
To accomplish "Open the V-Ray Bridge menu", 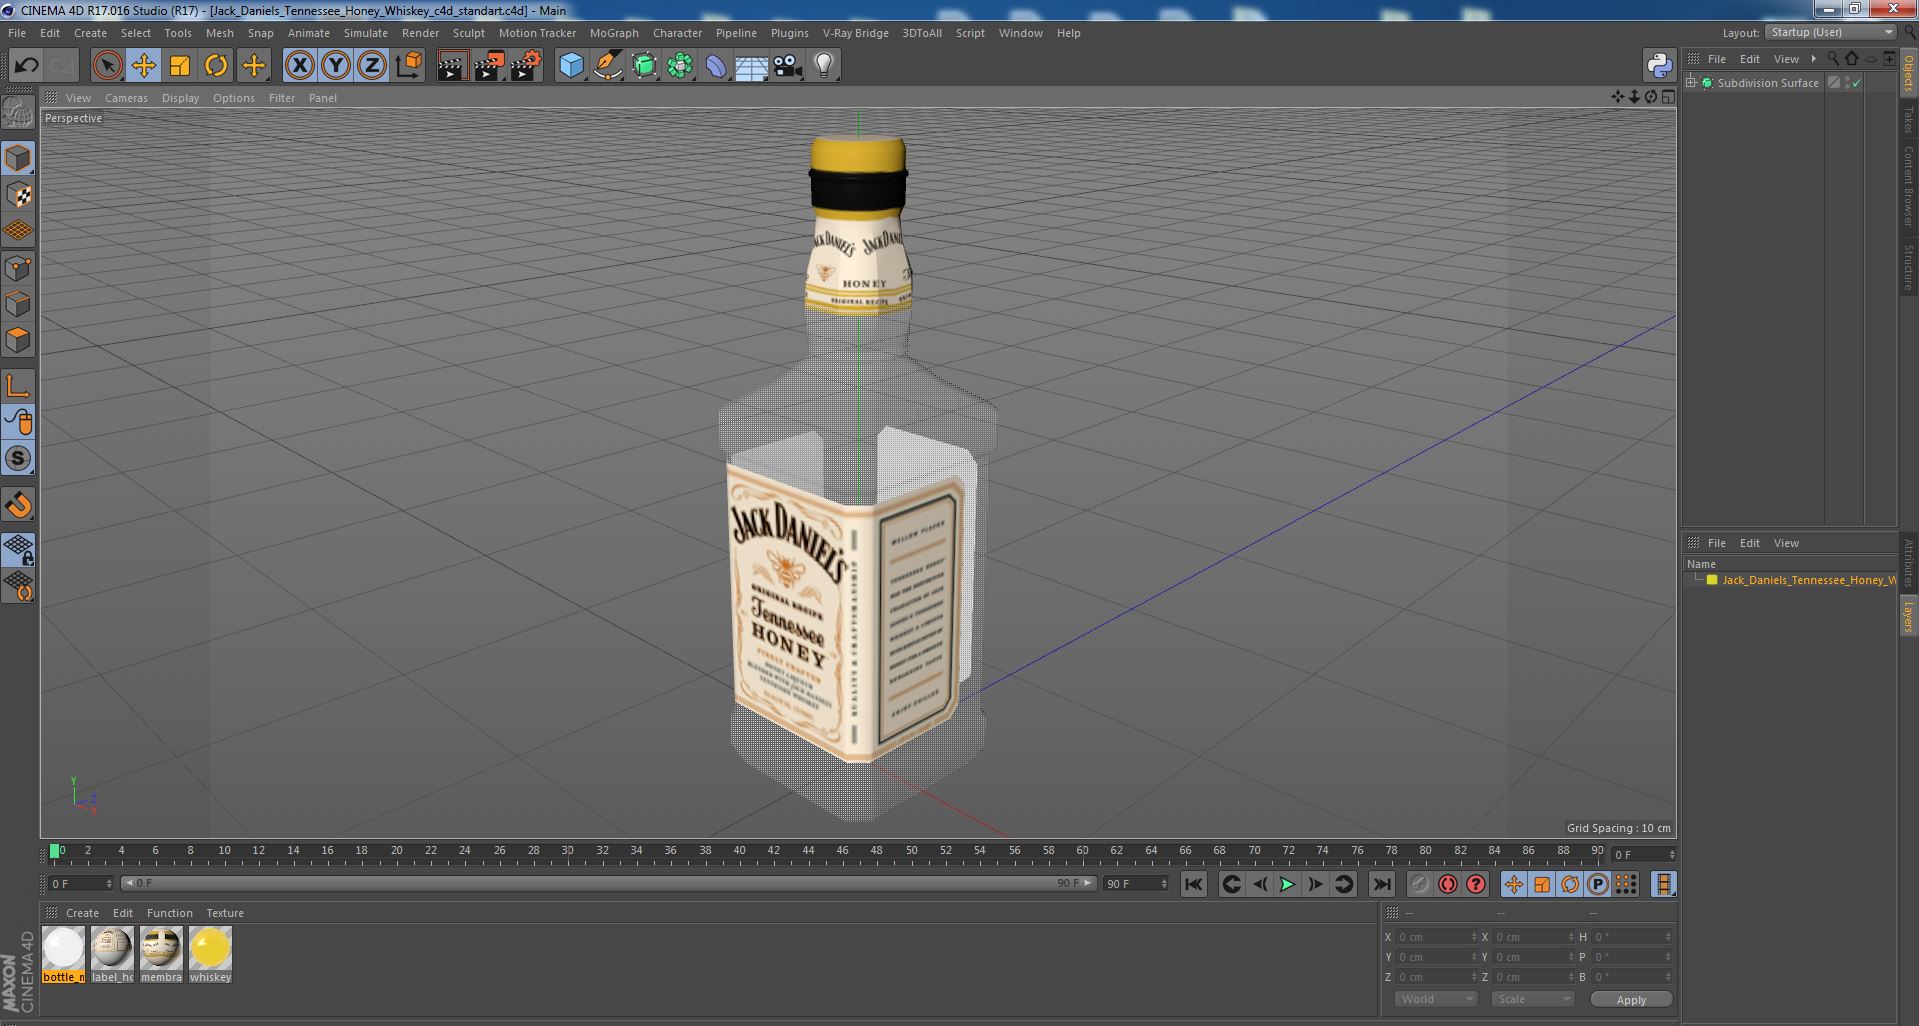I will tap(855, 33).
